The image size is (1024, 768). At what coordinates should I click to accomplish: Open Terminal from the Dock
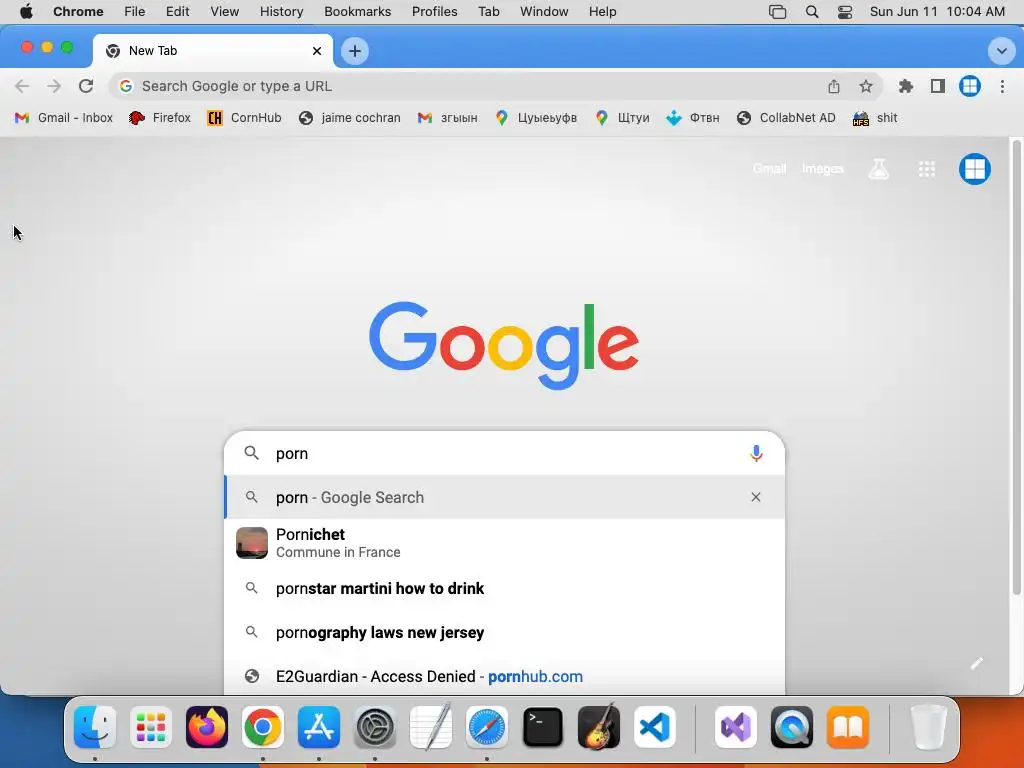543,727
